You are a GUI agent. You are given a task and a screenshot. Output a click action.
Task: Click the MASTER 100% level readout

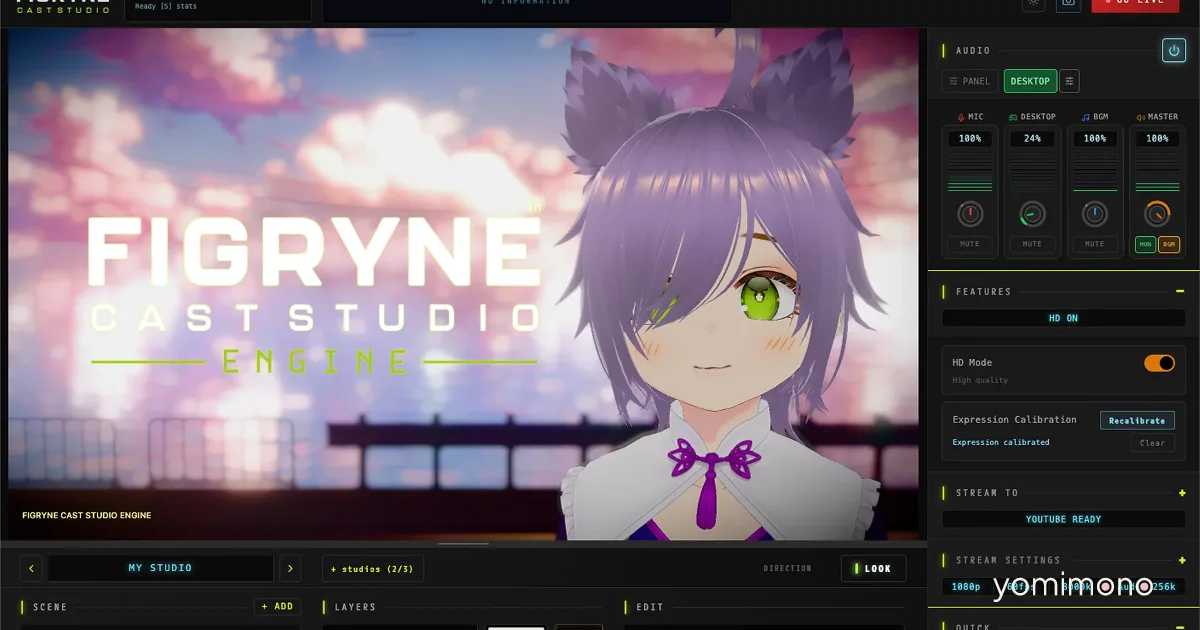click(x=1157, y=139)
